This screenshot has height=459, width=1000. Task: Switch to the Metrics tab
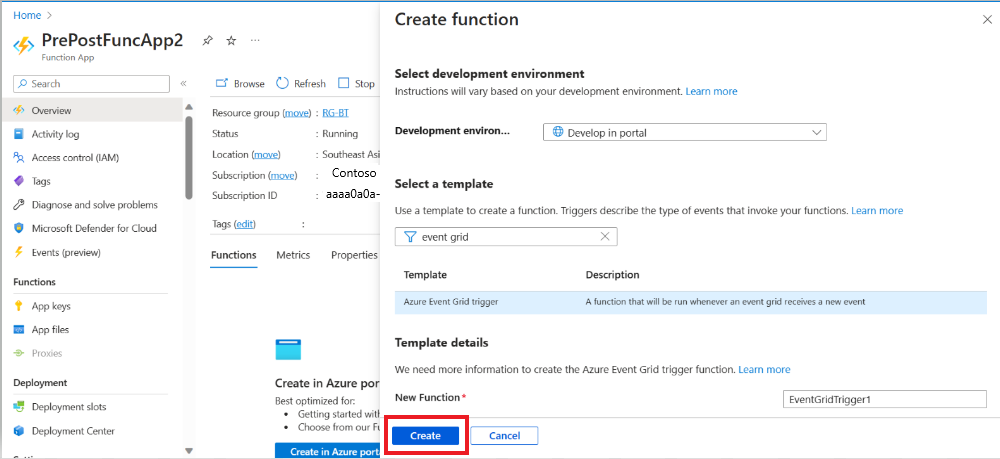(293, 255)
